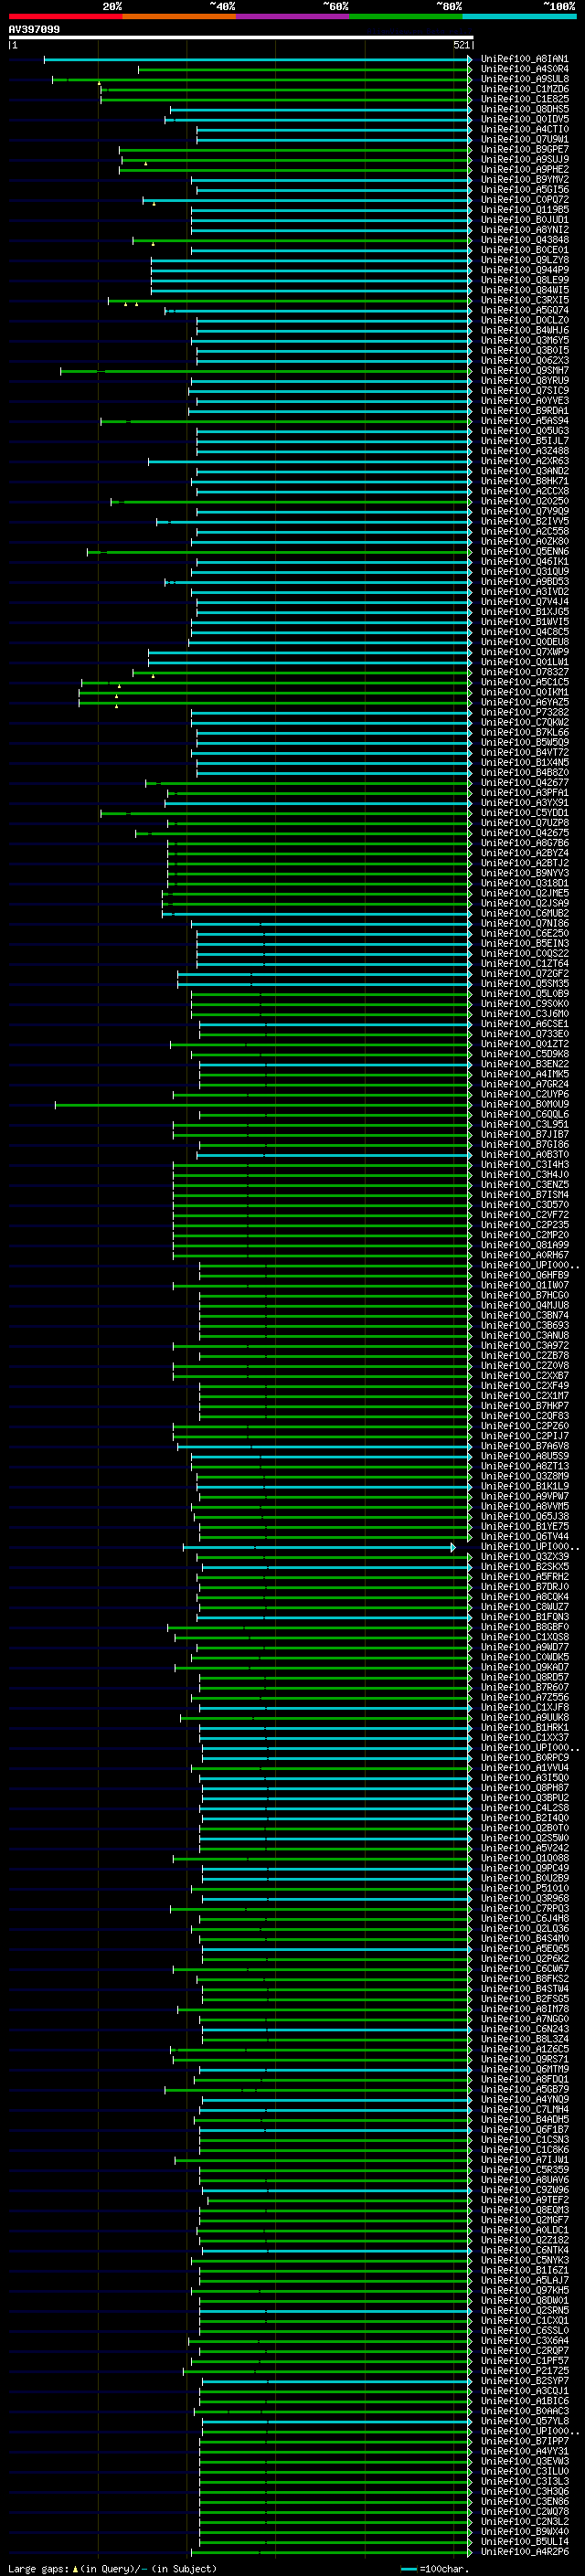Image resolution: width=585 pixels, height=2576 pixels.
Task: Click the UniRef100_Q119B5 entry
Action: [x=524, y=210]
